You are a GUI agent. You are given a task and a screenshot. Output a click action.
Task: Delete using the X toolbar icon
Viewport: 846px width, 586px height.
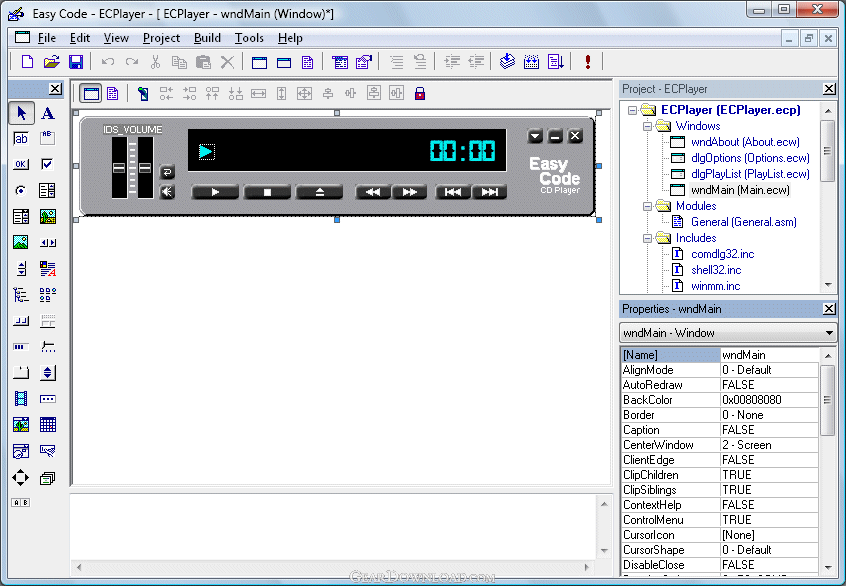pos(227,62)
